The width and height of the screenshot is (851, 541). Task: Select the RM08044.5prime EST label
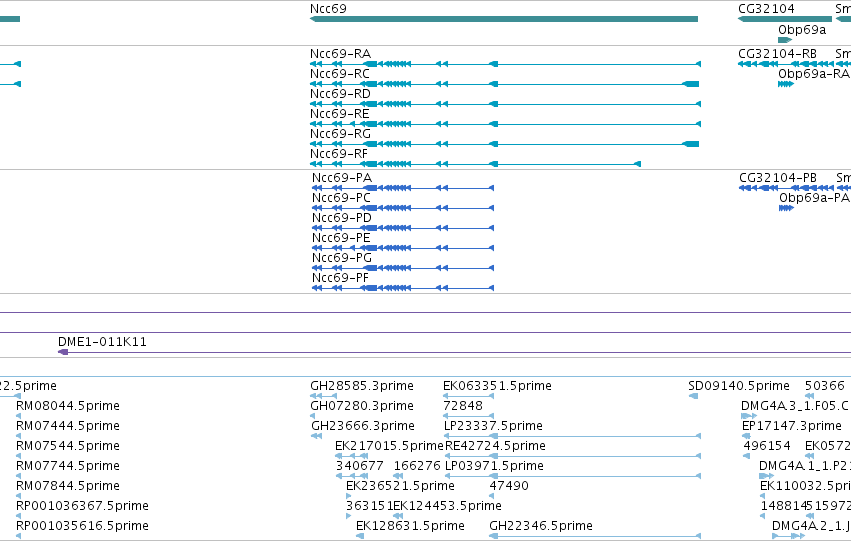tap(68, 406)
